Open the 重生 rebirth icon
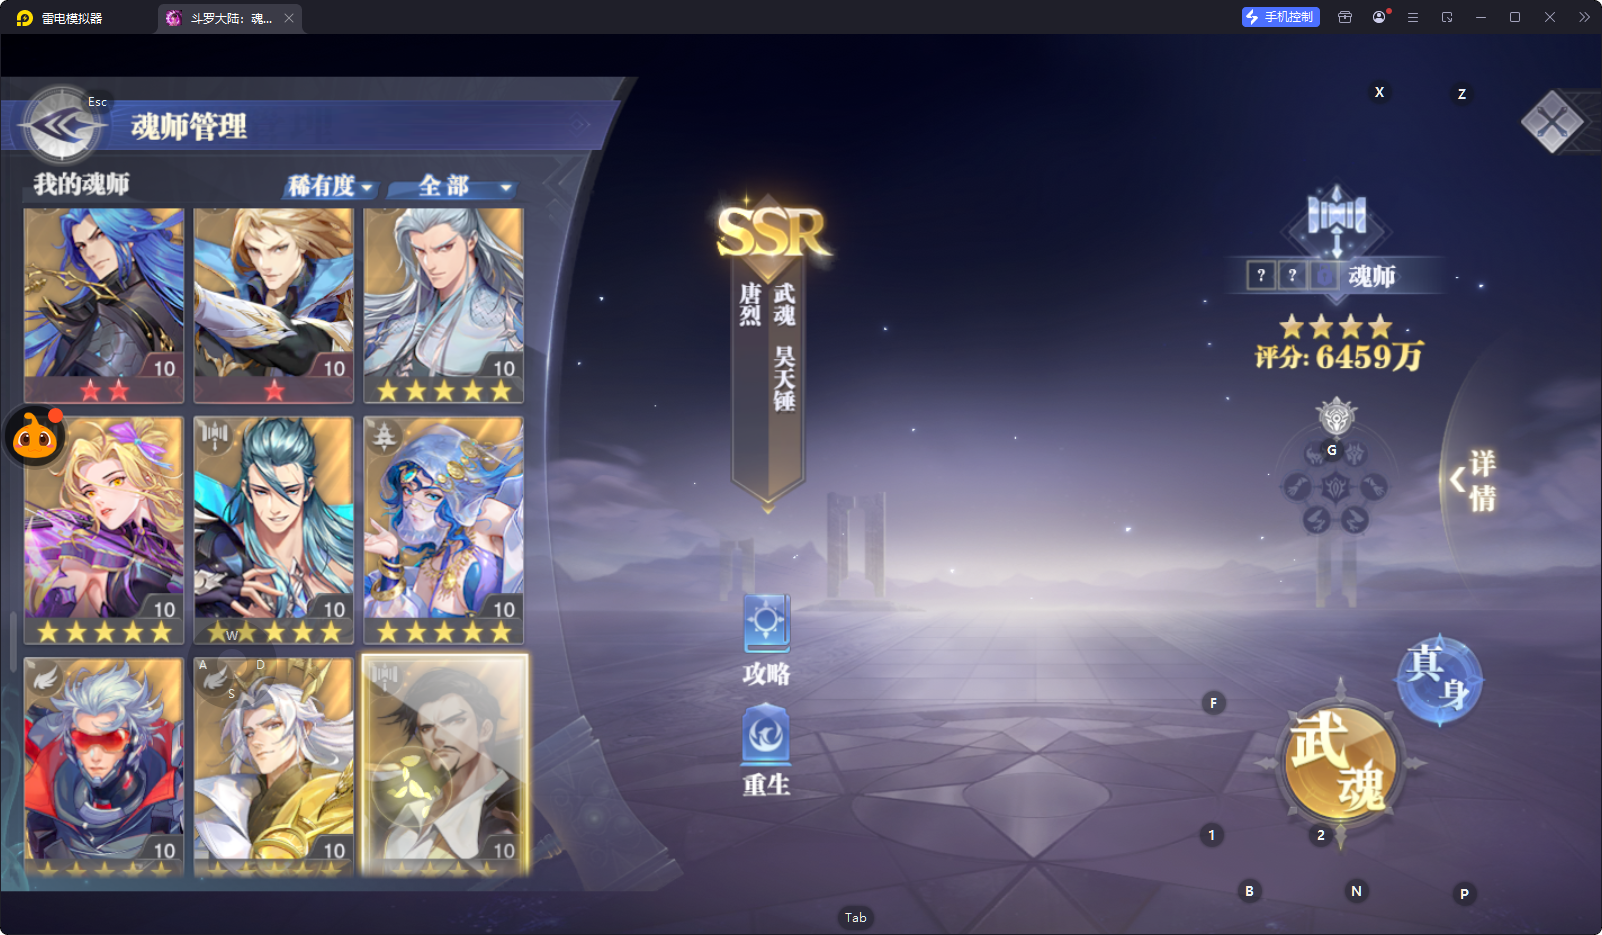The width and height of the screenshot is (1602, 935). click(767, 751)
